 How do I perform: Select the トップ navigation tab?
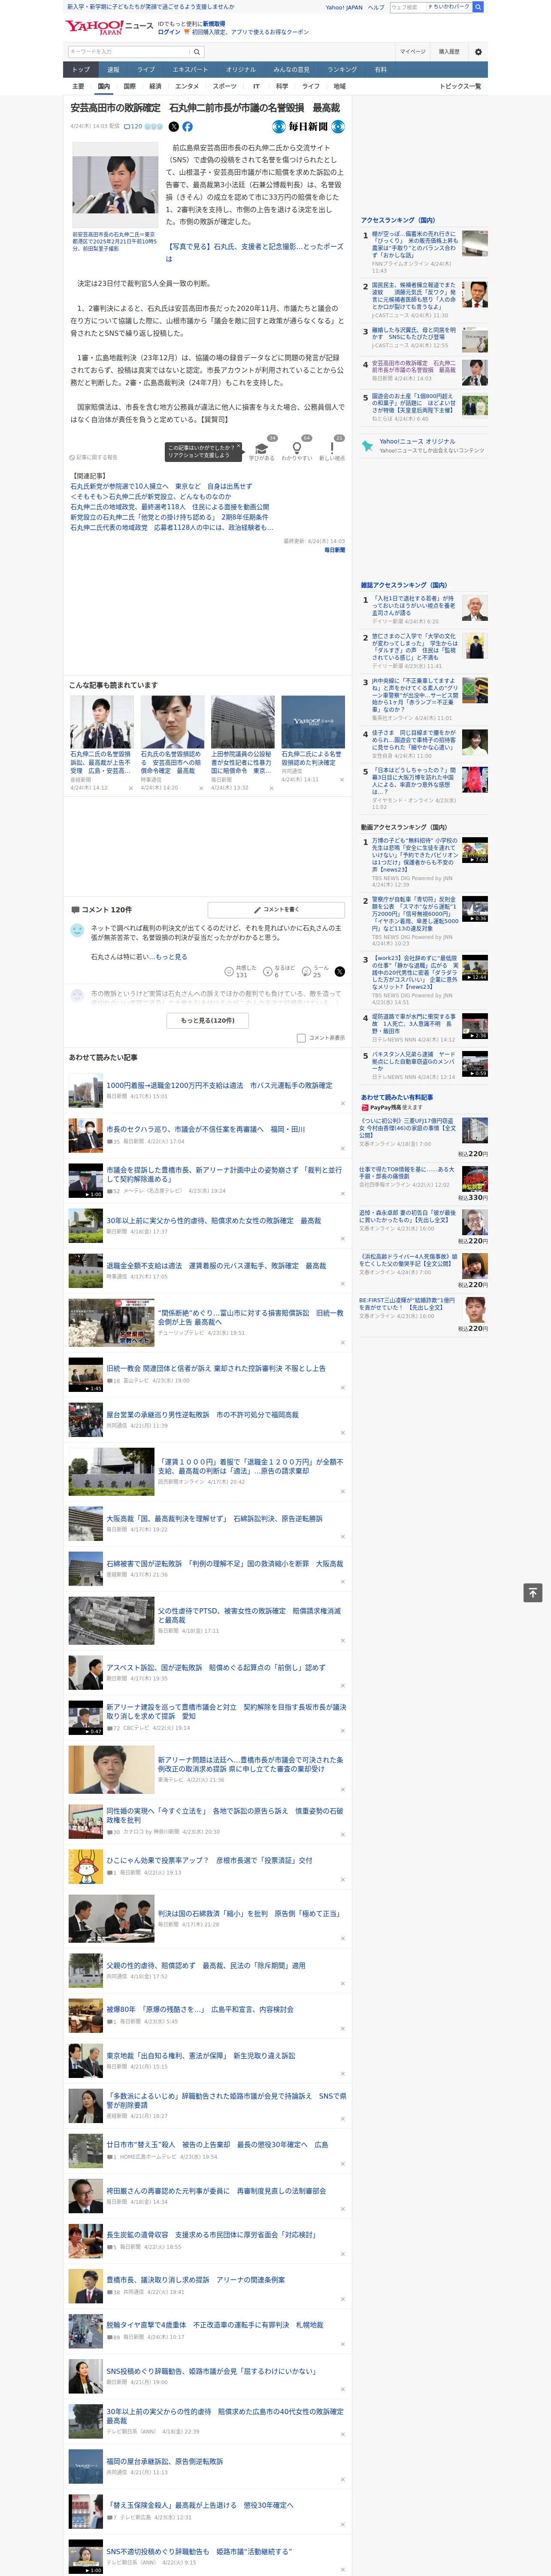(x=81, y=70)
